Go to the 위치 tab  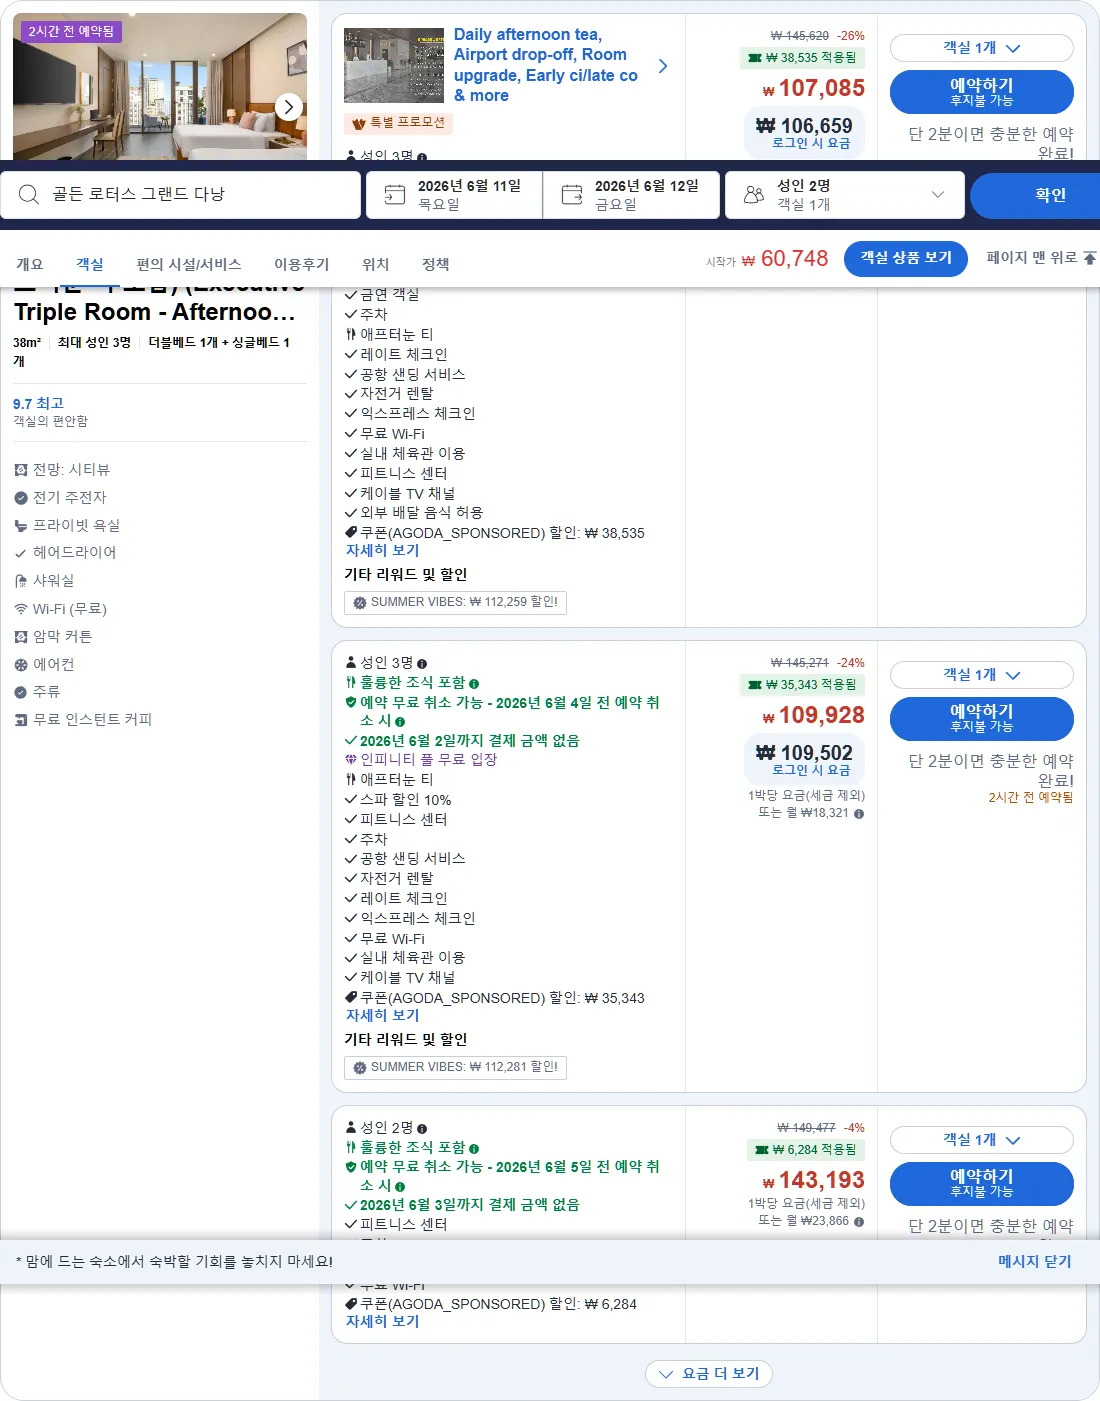click(x=376, y=264)
